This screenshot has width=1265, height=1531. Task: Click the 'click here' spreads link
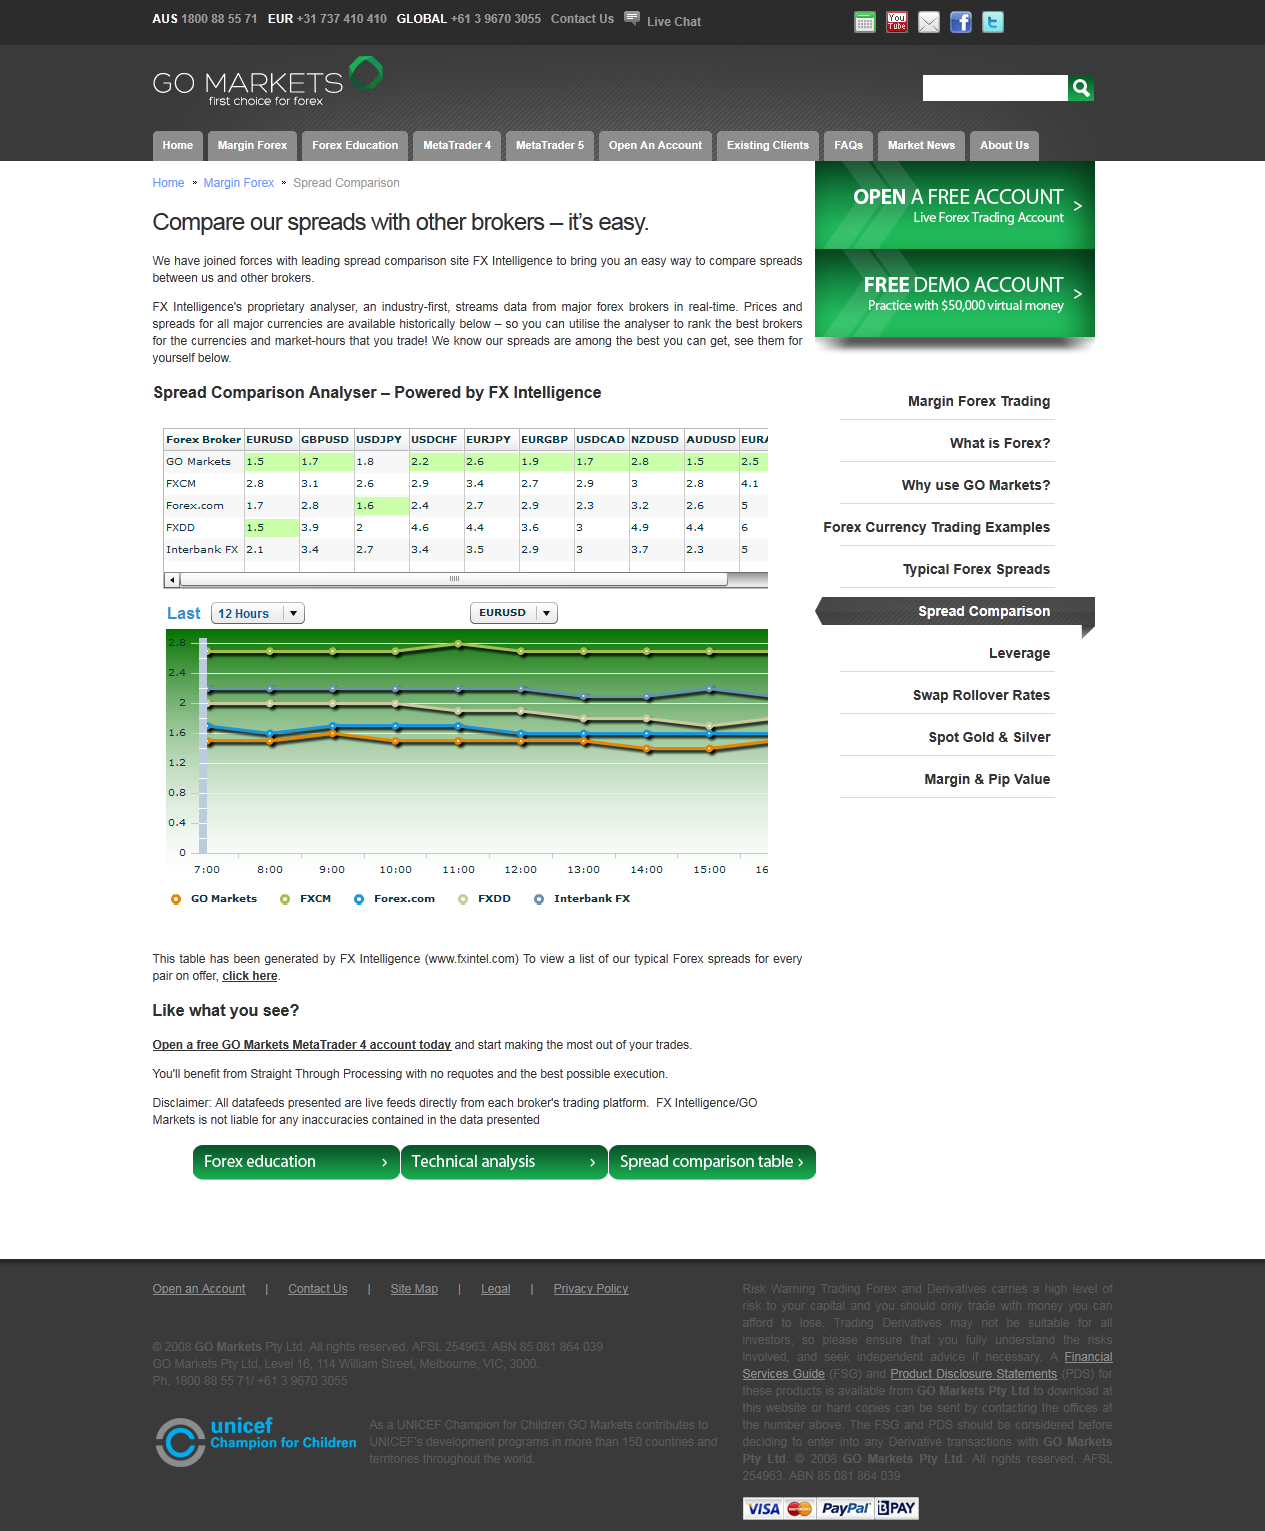[x=250, y=976]
